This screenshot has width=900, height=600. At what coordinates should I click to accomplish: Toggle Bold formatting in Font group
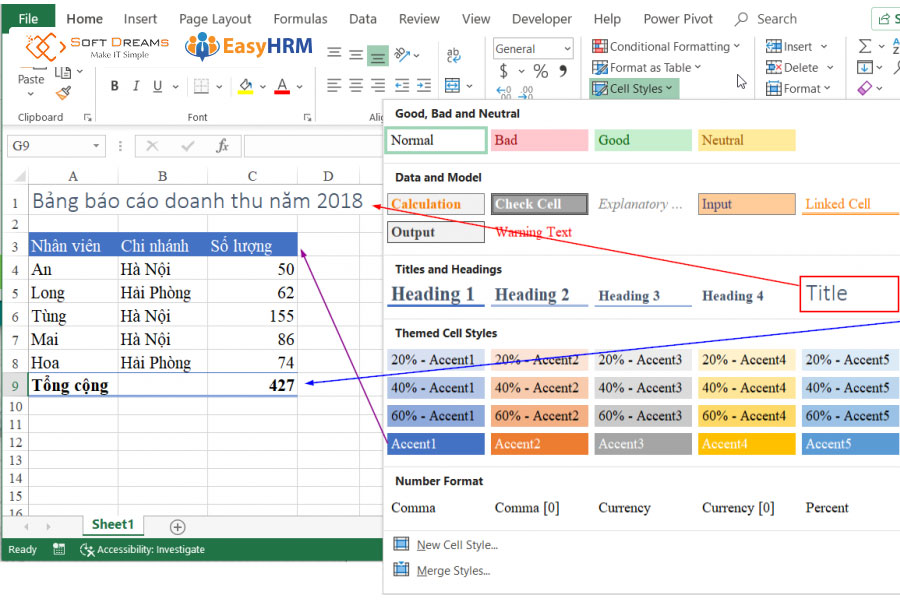(x=115, y=87)
